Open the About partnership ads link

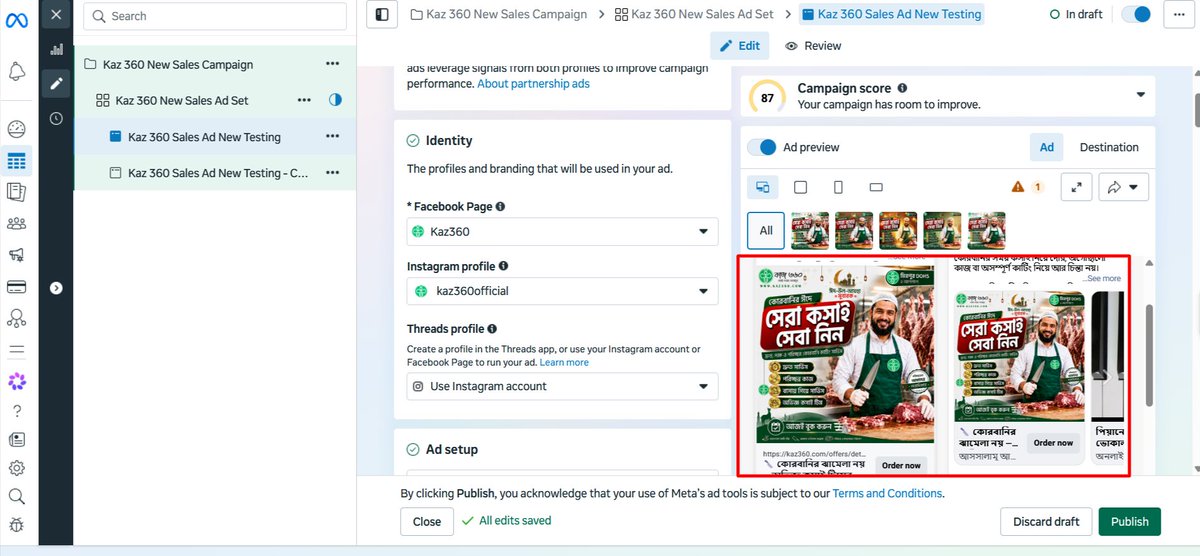tap(533, 84)
